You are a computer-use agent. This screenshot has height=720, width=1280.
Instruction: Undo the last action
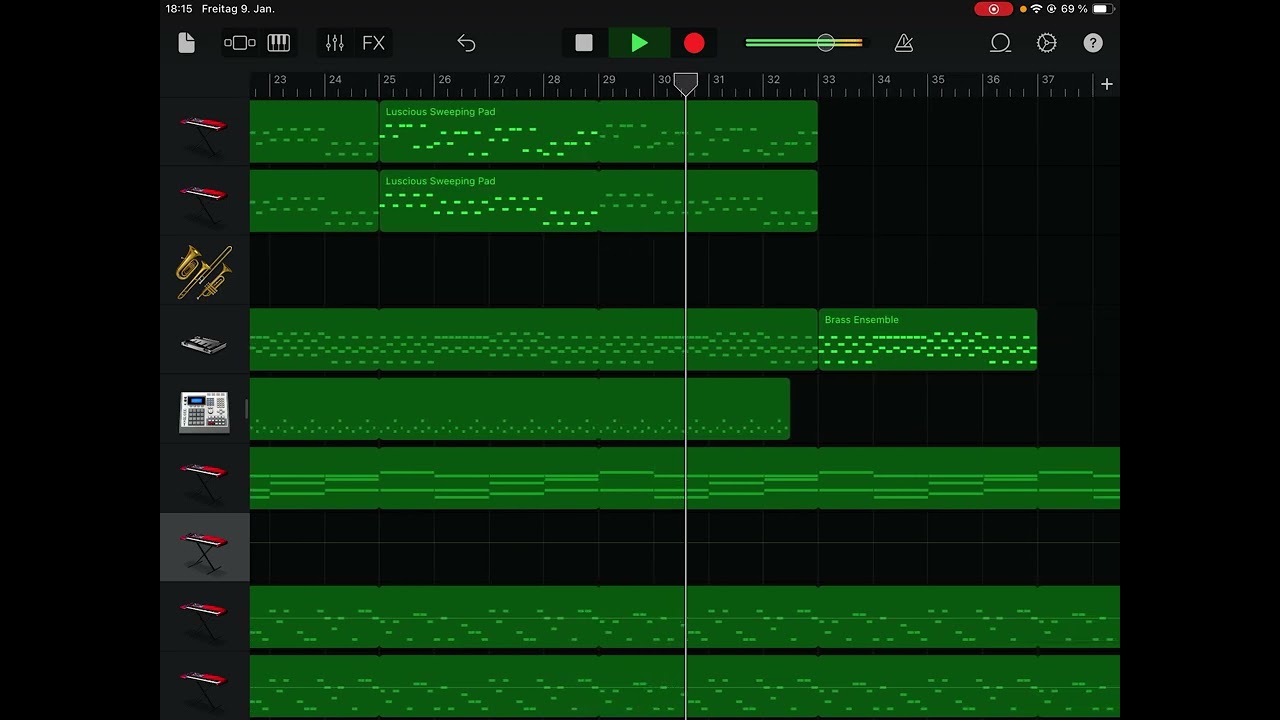[x=466, y=43]
